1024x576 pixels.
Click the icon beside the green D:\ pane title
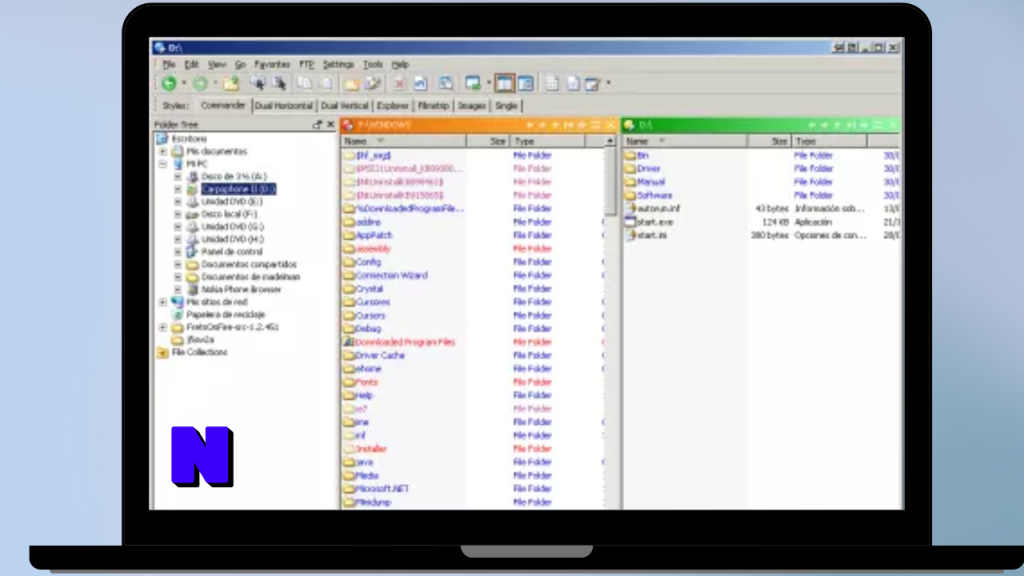pos(629,125)
